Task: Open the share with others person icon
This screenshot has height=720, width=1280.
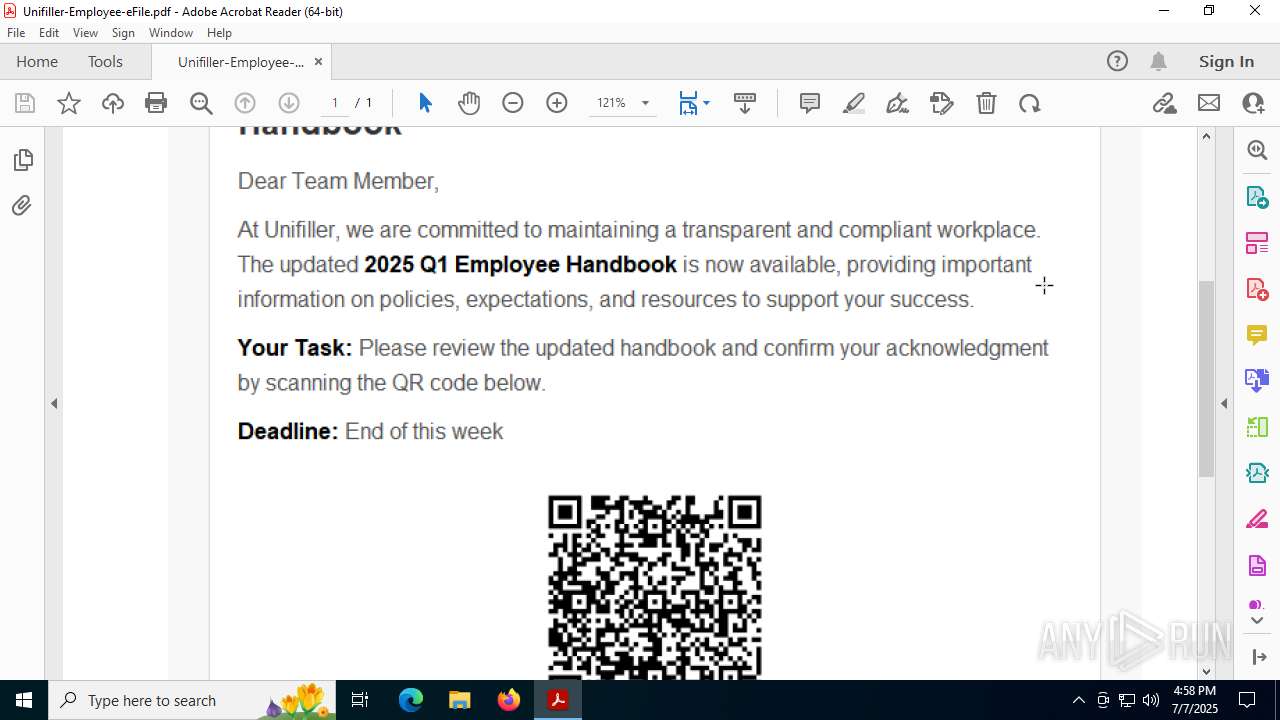Action: coord(1253,103)
